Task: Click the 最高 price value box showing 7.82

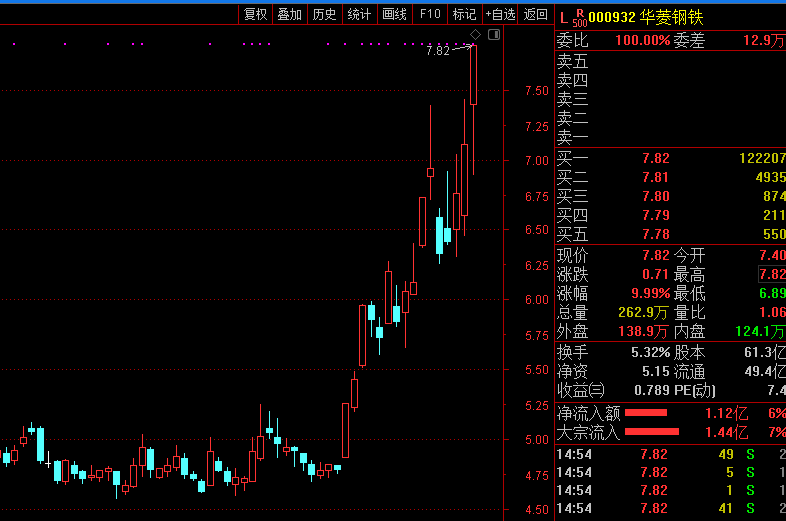Action: tap(772, 274)
